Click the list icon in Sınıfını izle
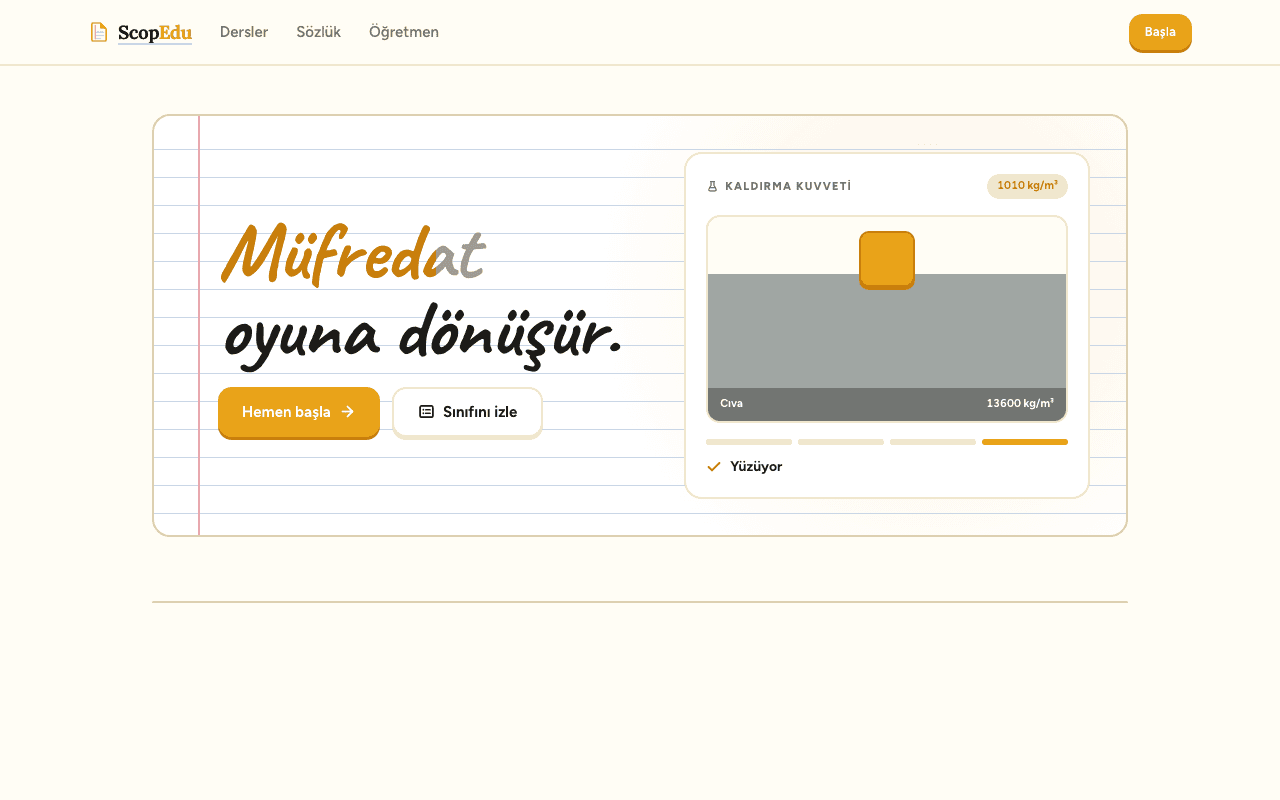The width and height of the screenshot is (1280, 800). tap(426, 411)
